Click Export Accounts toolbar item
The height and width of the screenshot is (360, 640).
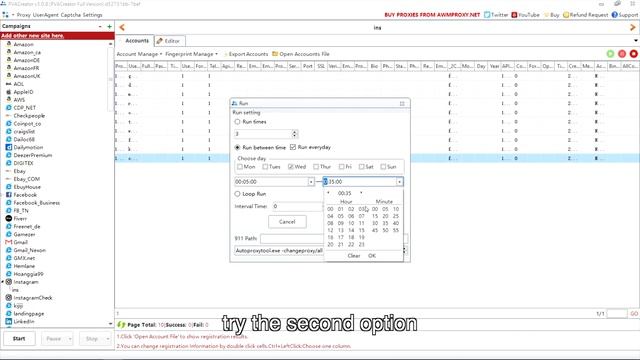(246, 54)
